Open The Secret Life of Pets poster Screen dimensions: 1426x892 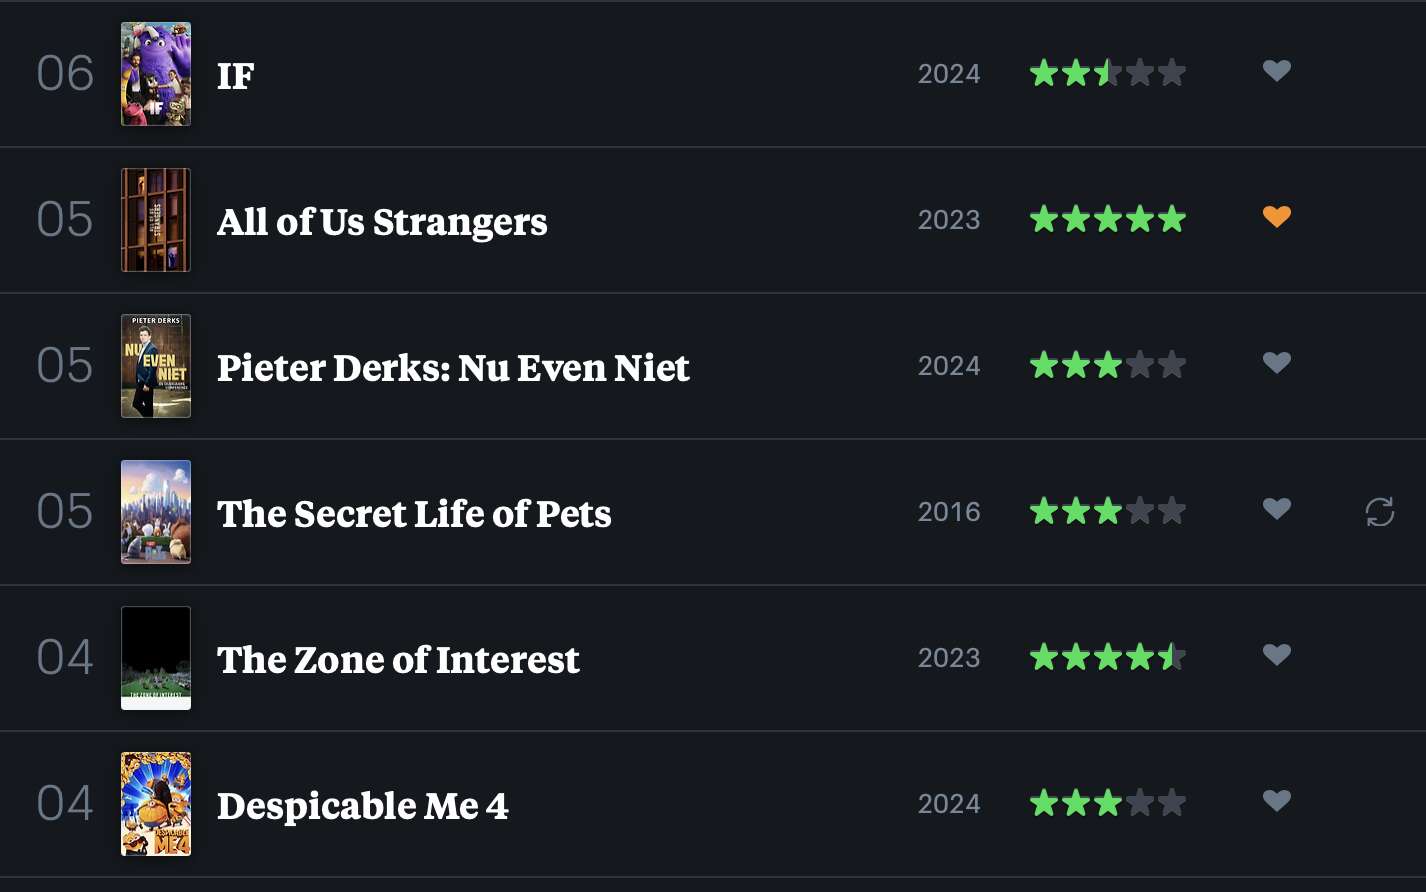(x=156, y=512)
